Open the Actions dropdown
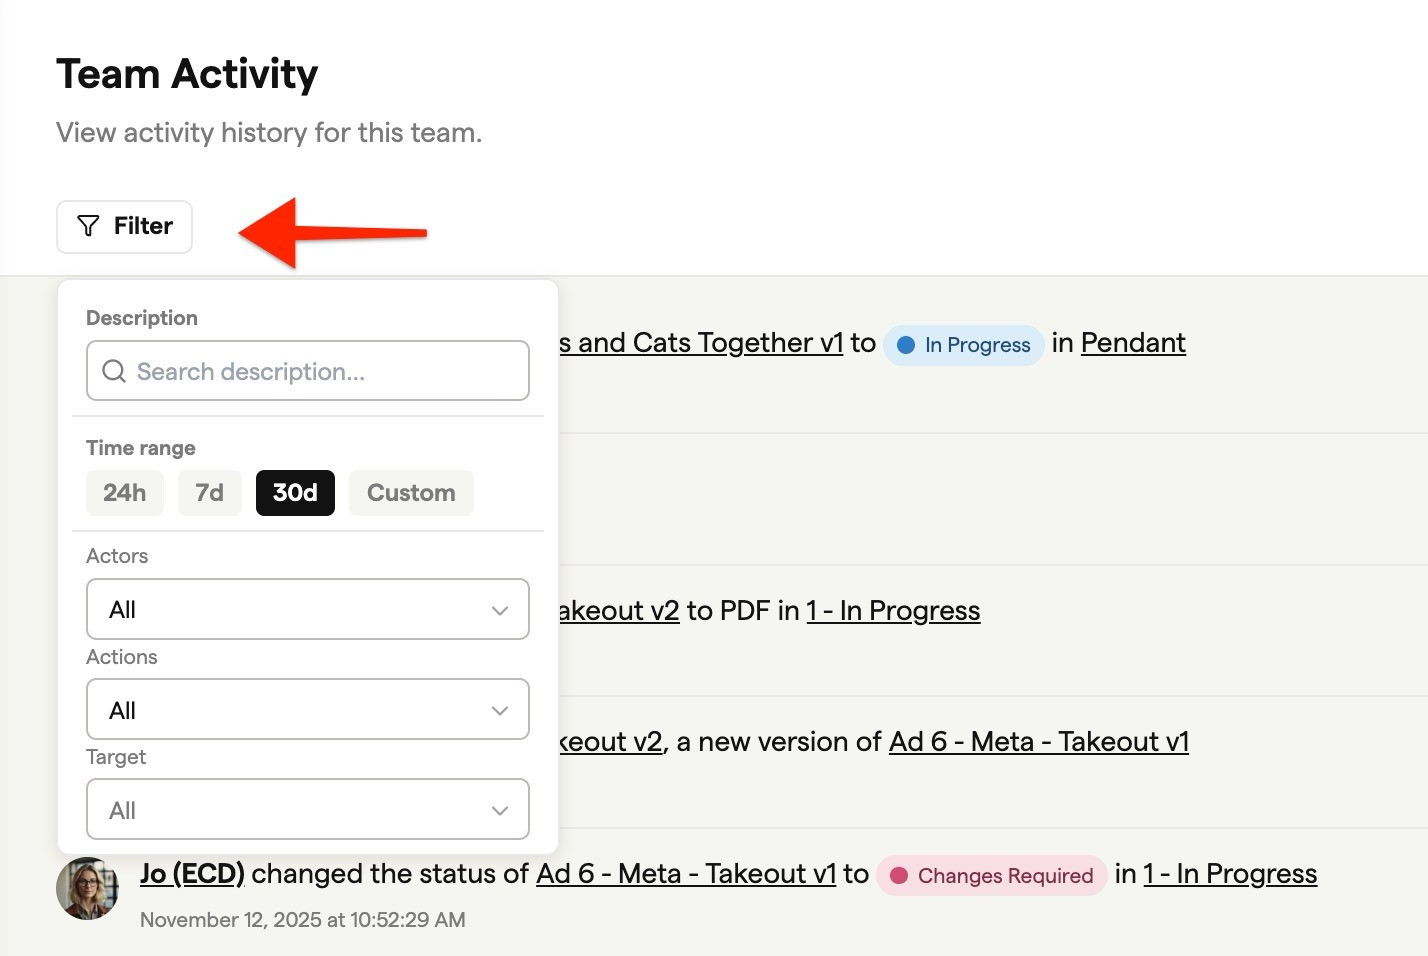 307,710
